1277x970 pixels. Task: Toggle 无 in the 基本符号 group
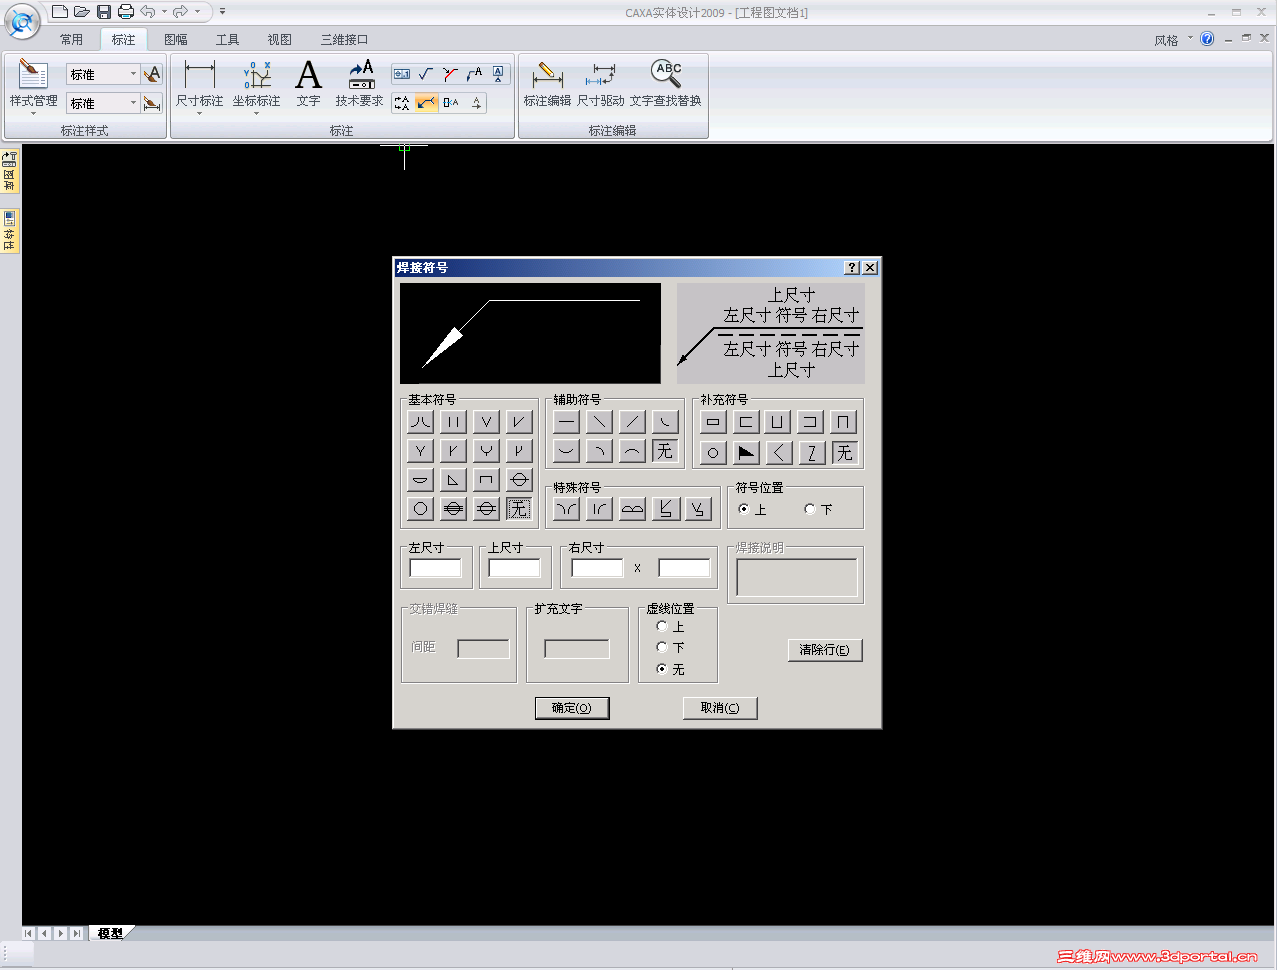[x=518, y=509]
